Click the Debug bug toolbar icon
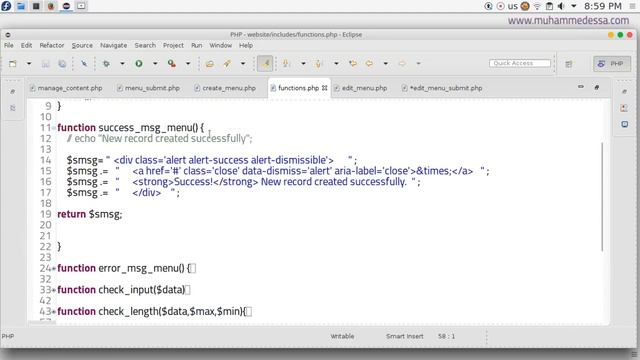640x360 pixels. coord(106,64)
